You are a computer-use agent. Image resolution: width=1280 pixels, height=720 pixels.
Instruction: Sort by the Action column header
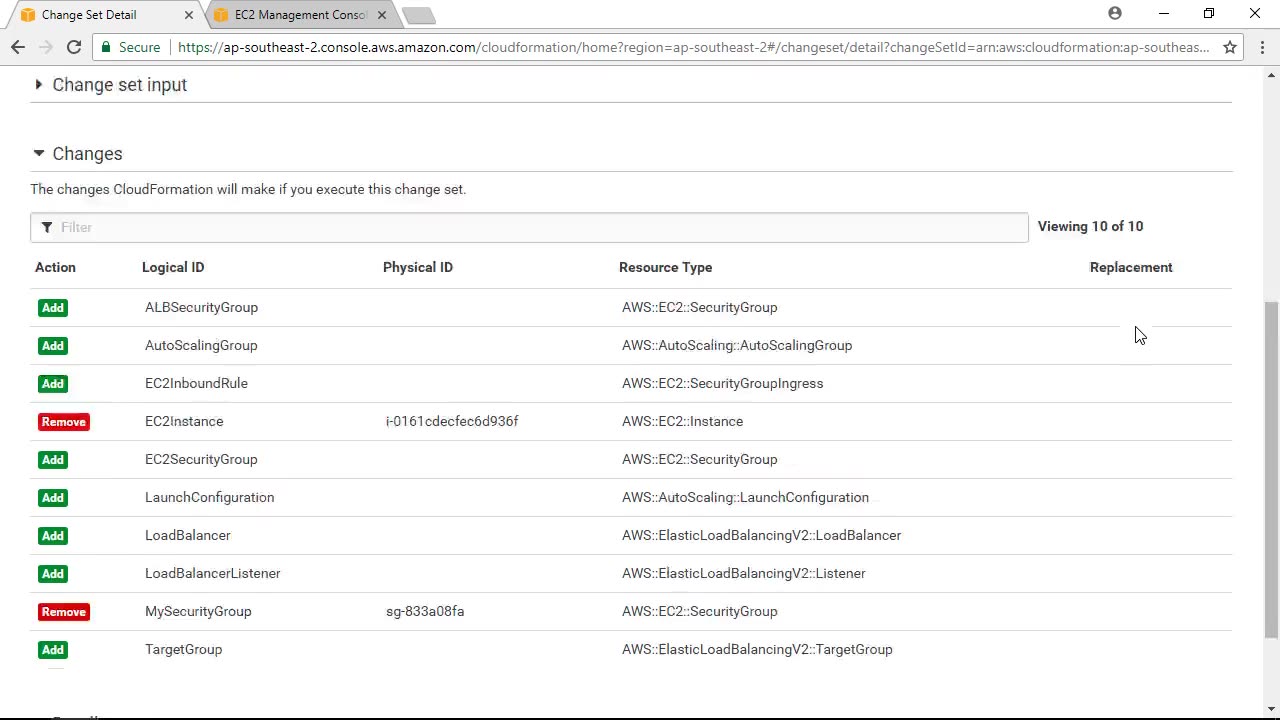[x=55, y=267]
